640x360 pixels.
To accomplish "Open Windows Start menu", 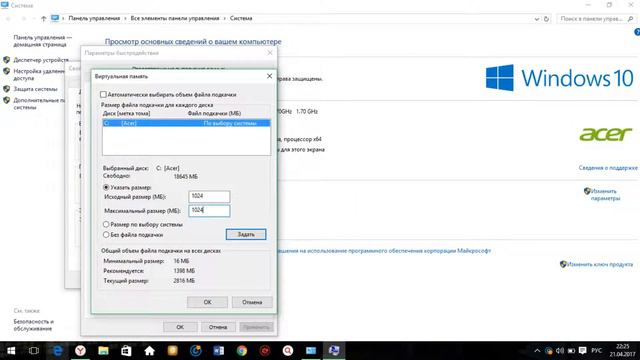I will tap(11, 351).
